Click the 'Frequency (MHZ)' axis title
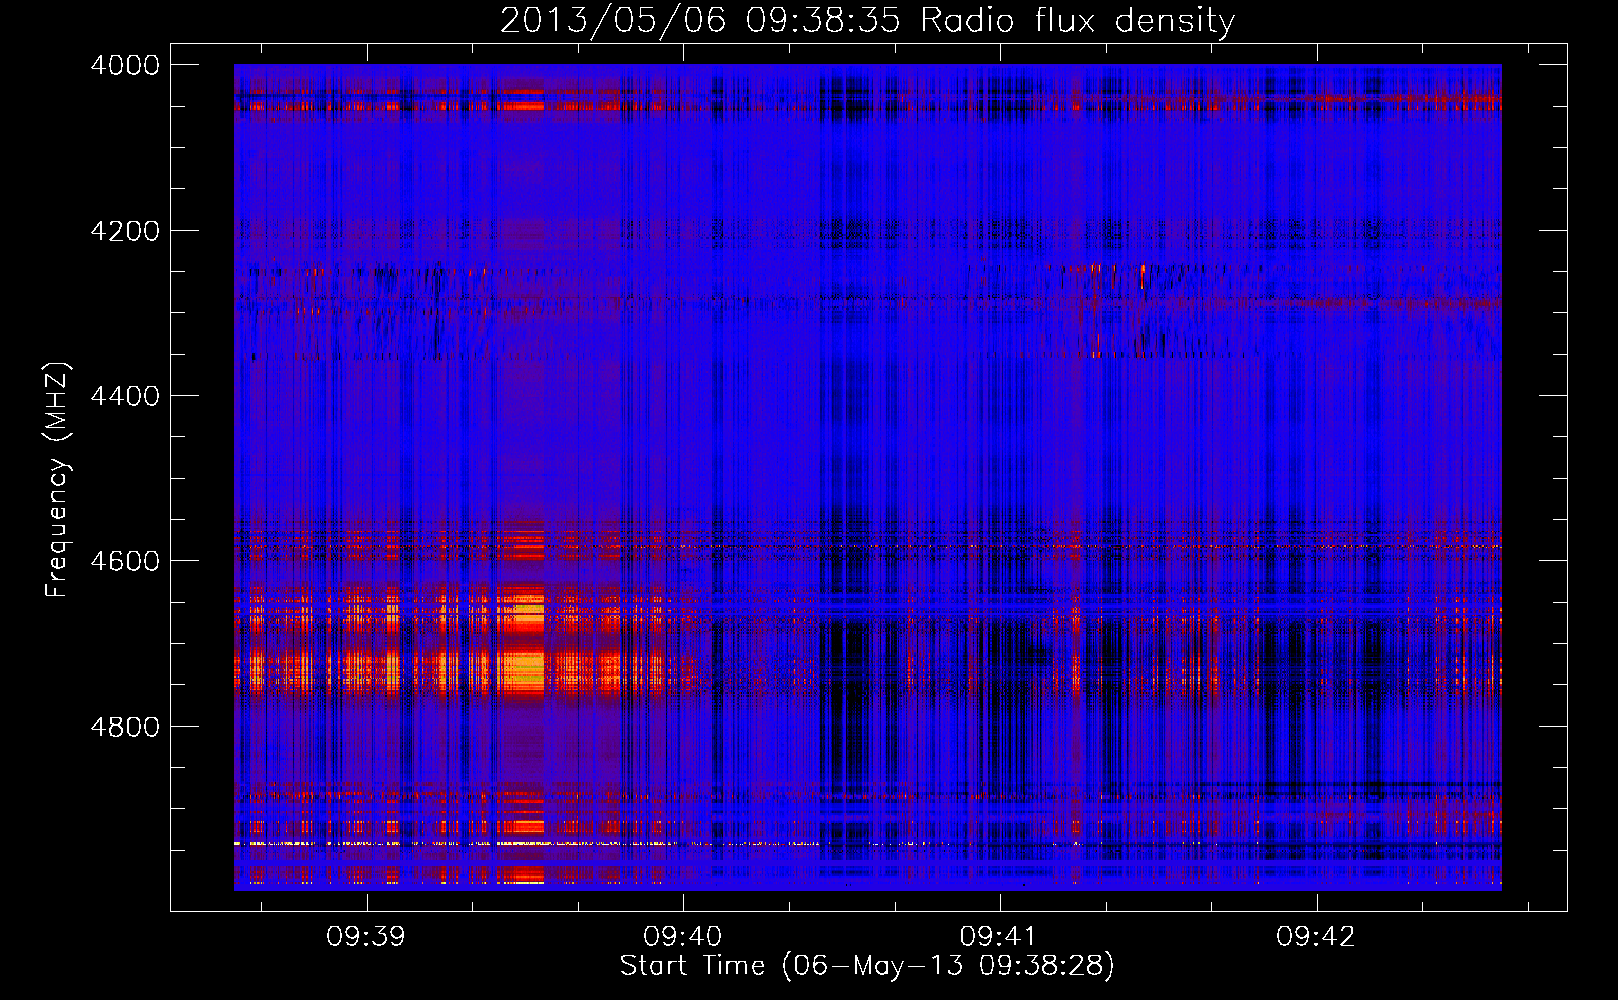Screen dimensions: 1618x1000 (x=57, y=480)
